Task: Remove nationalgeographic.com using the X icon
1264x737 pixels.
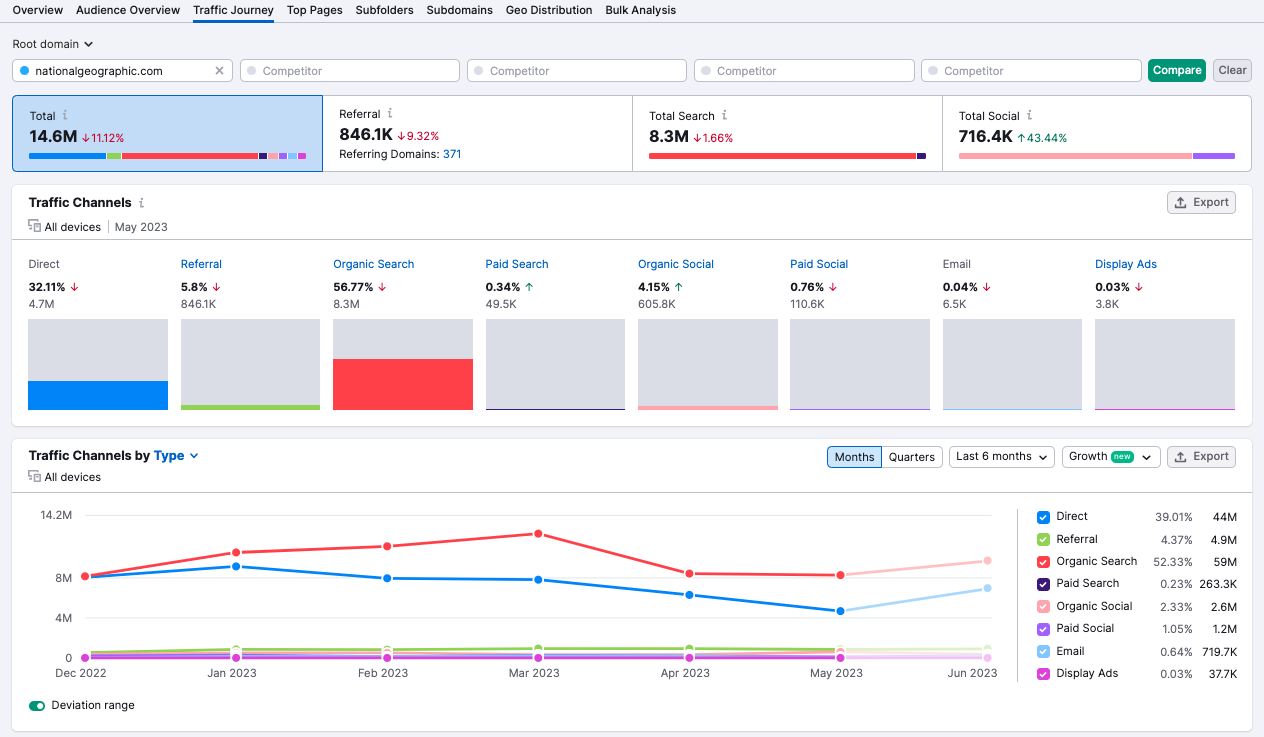Action: tap(219, 70)
